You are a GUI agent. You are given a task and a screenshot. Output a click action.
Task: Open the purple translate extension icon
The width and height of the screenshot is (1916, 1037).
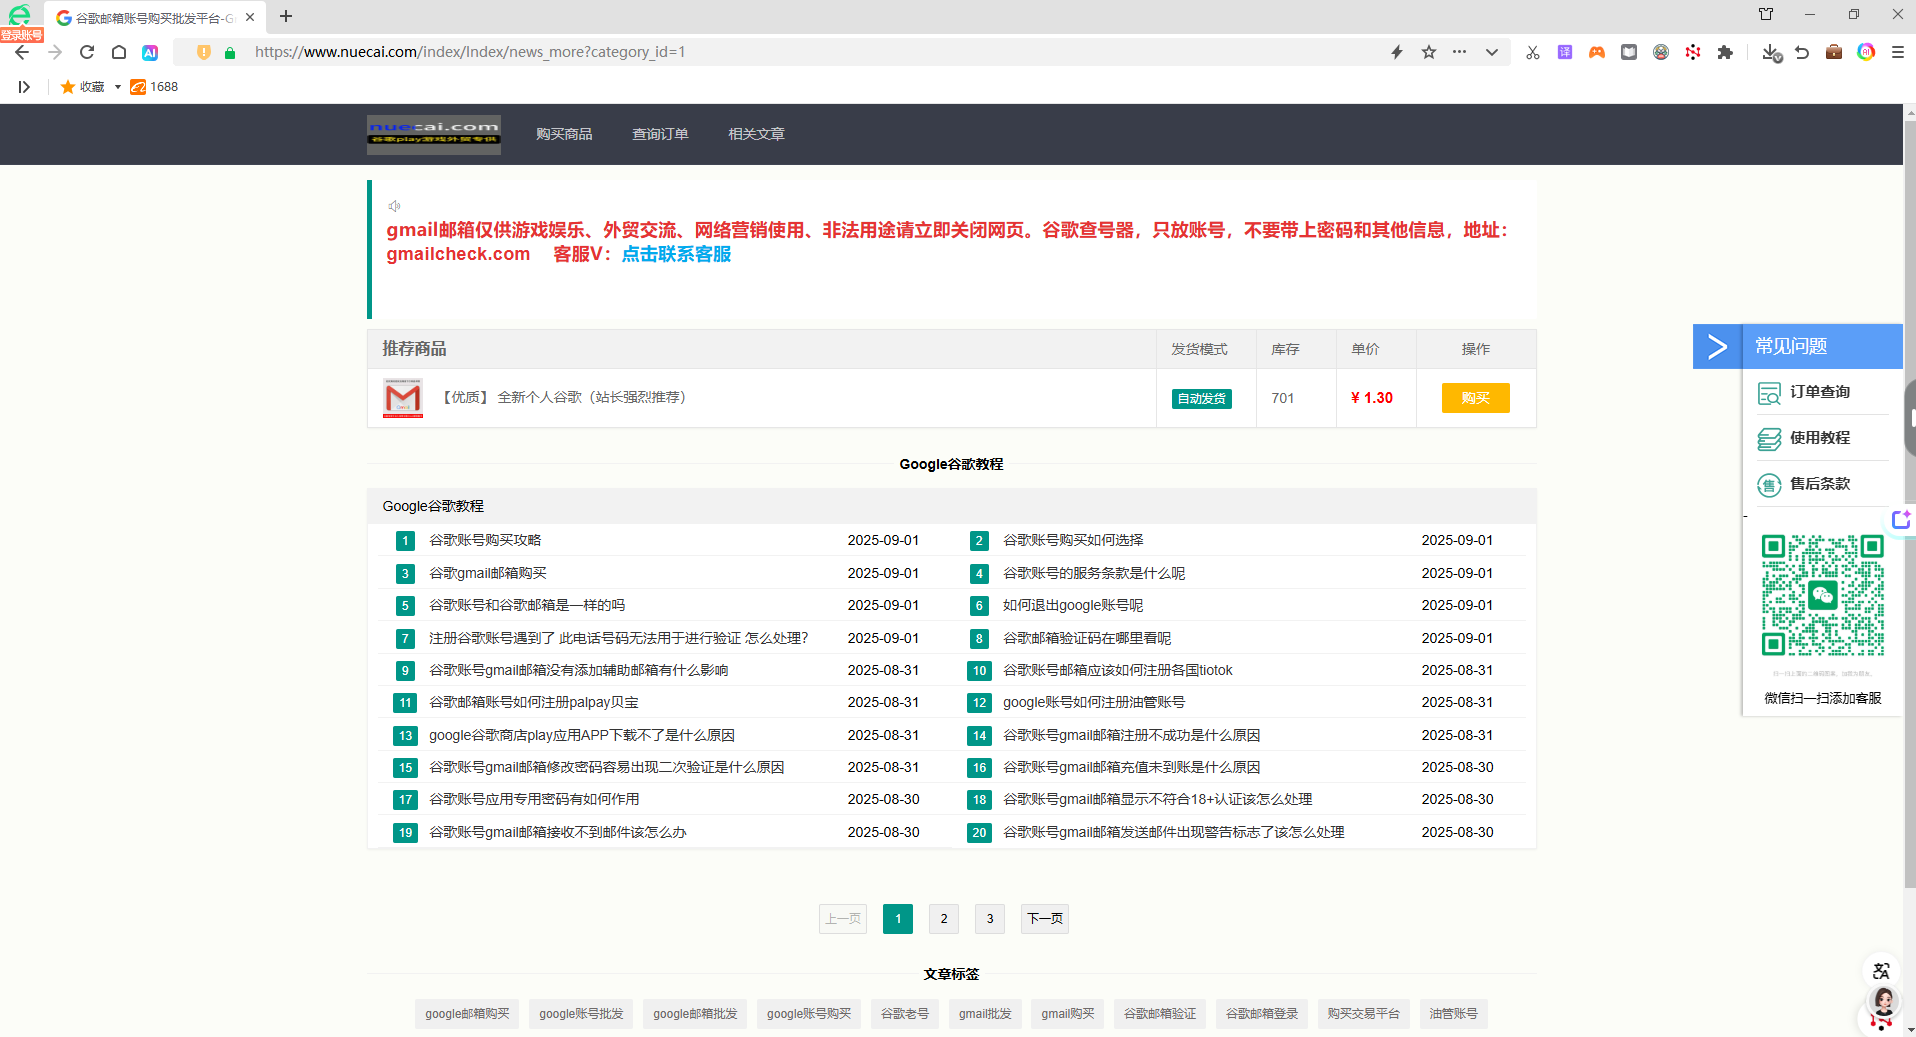pyautogui.click(x=1564, y=52)
